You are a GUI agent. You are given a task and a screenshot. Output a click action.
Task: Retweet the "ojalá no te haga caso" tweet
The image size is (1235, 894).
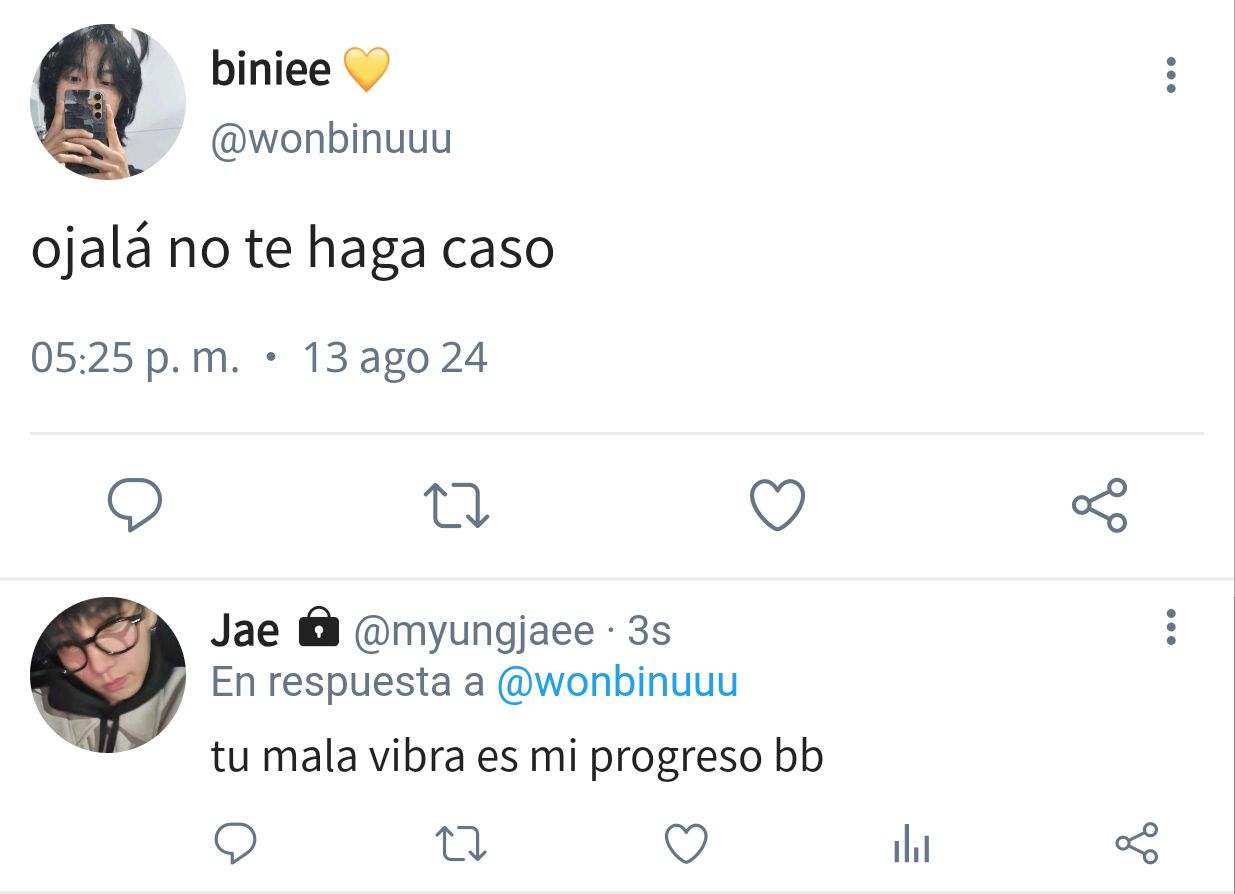point(456,505)
